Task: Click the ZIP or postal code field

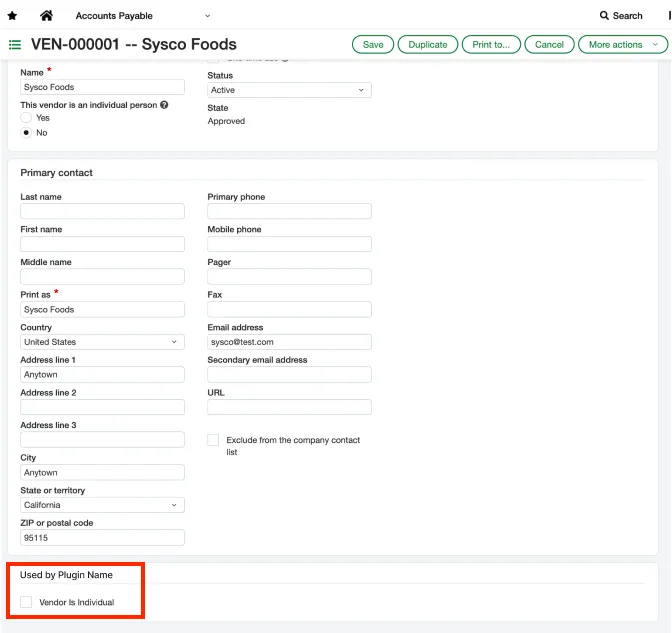Action: coord(102,537)
